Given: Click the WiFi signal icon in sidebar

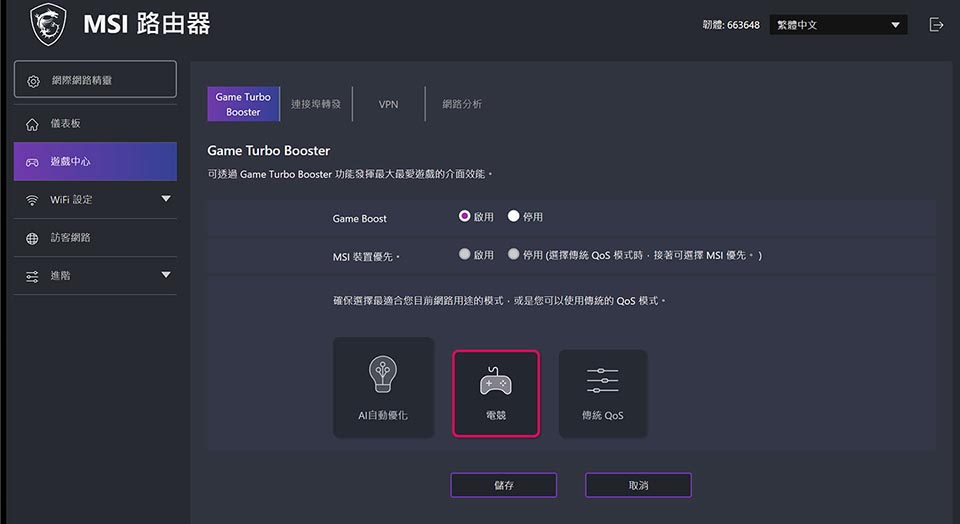Looking at the screenshot, I should coord(32,200).
